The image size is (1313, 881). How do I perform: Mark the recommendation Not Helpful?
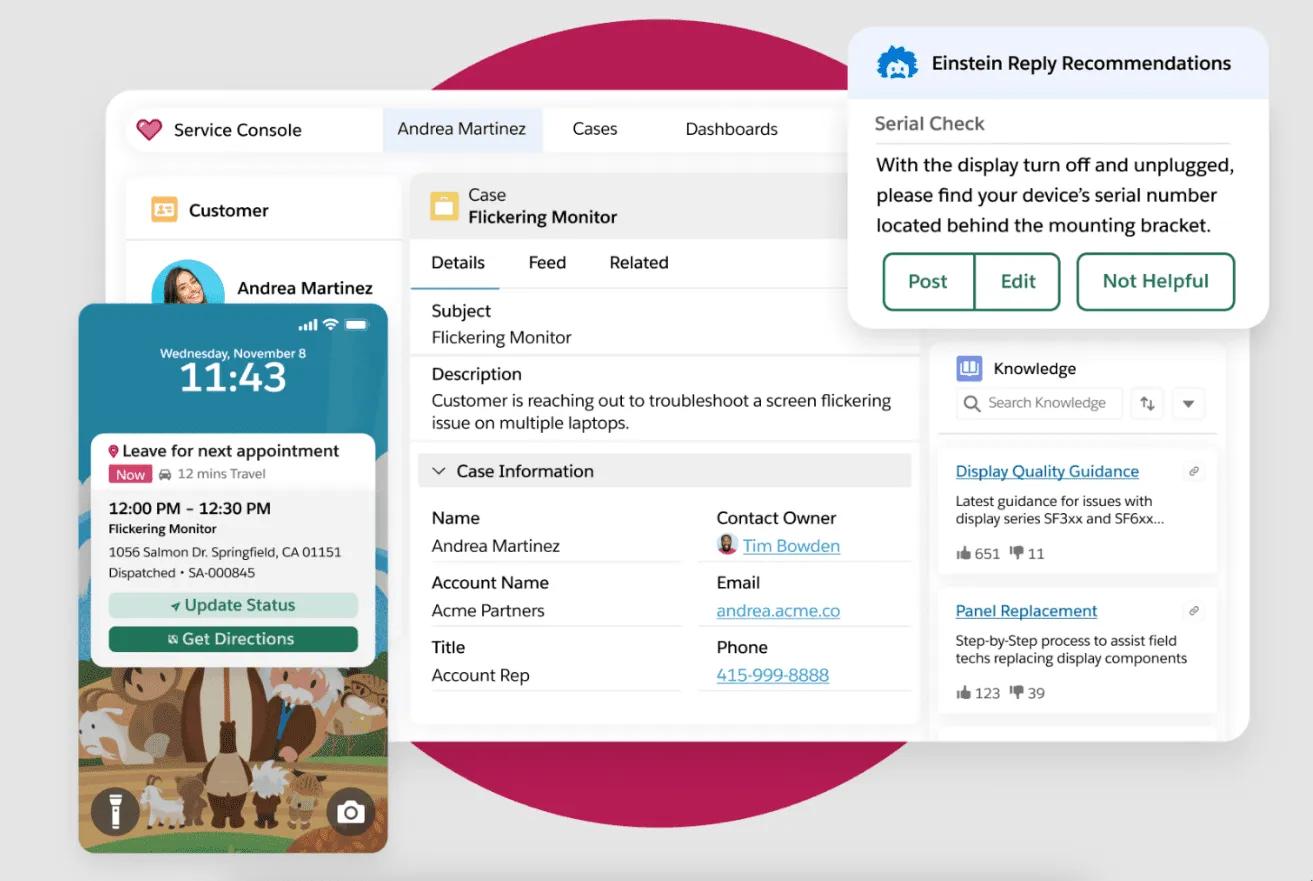pyautogui.click(x=1156, y=282)
